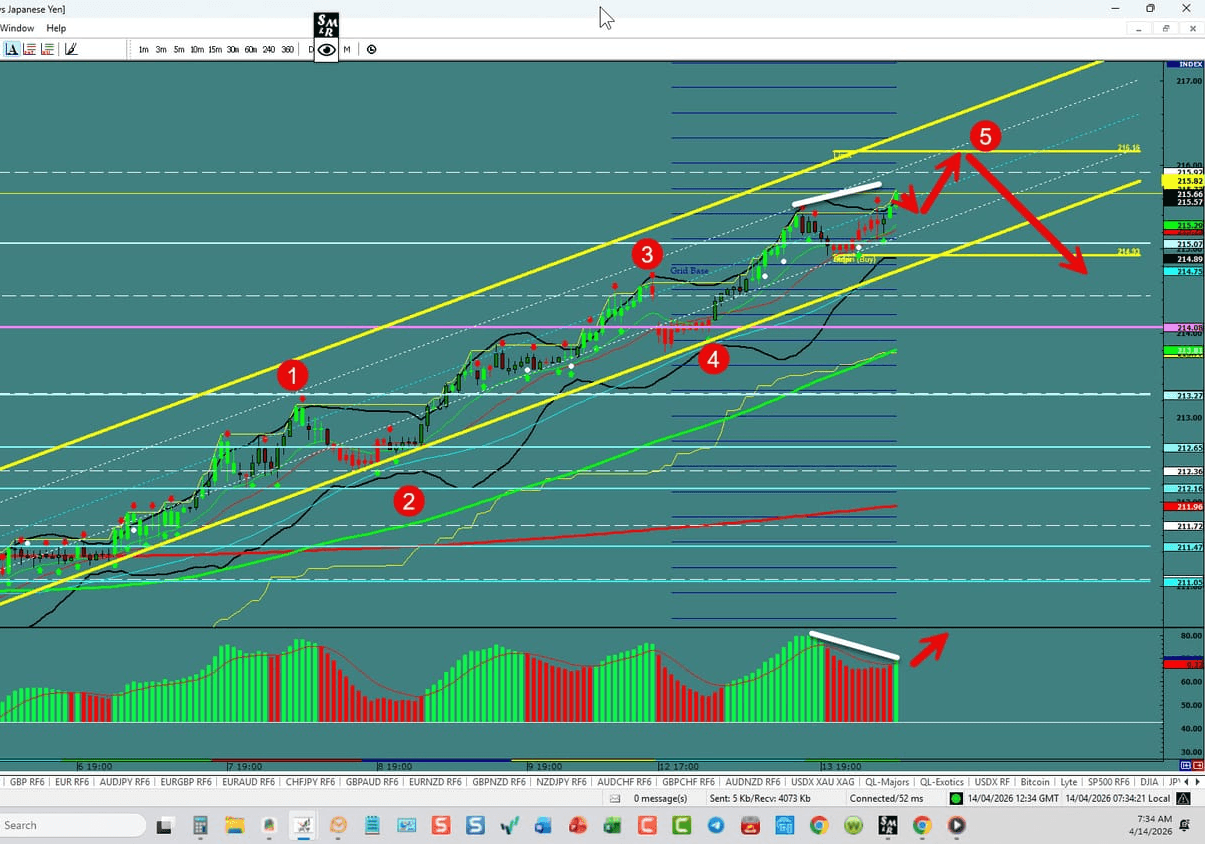The width and height of the screenshot is (1205, 844).
Task: Click the third chart style toolbar icon
Action: tap(47, 48)
